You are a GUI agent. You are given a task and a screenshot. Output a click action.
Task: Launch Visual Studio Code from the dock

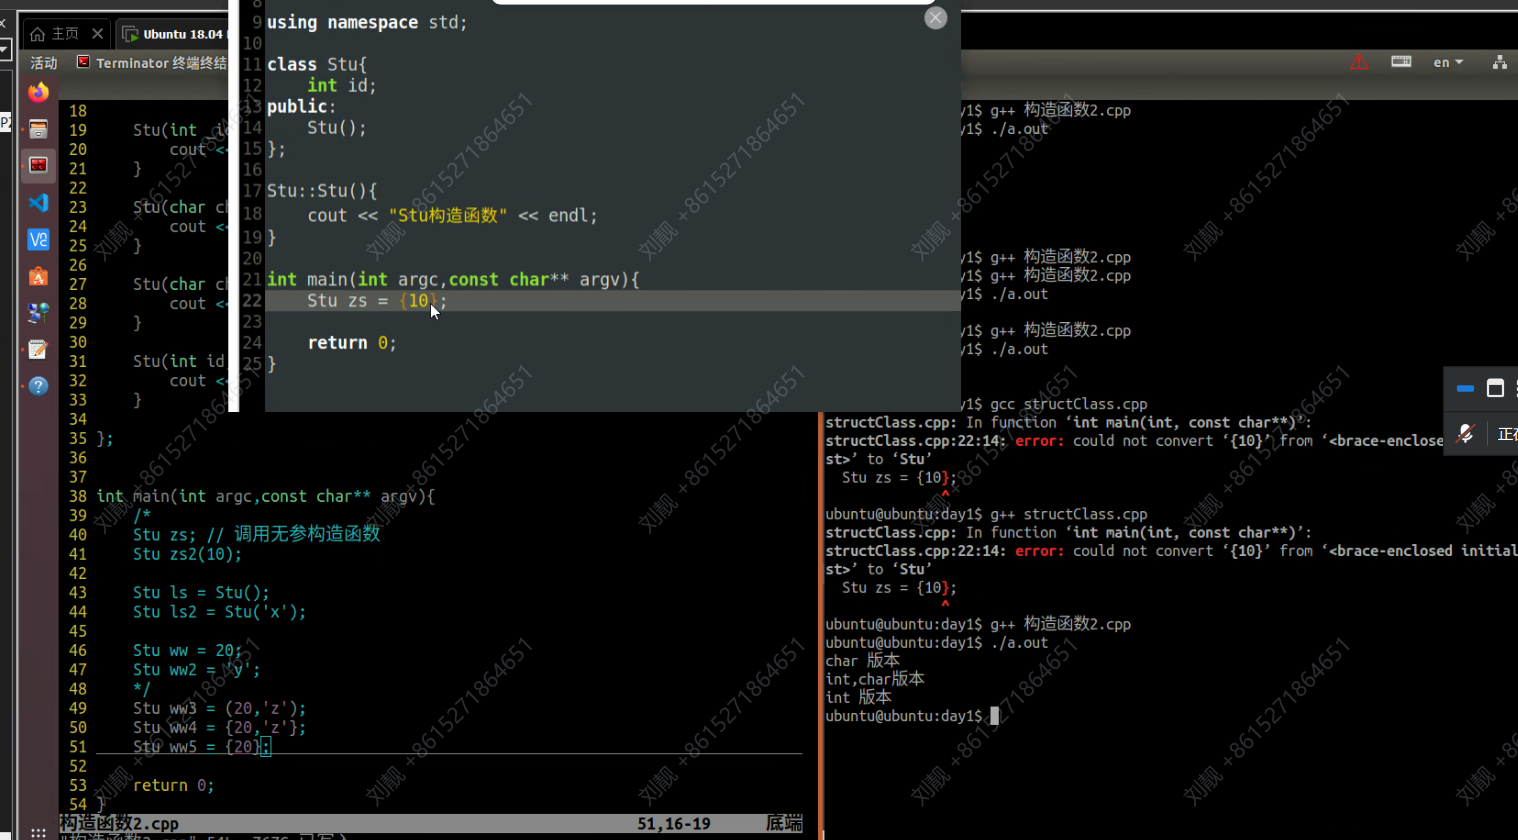pyautogui.click(x=38, y=202)
